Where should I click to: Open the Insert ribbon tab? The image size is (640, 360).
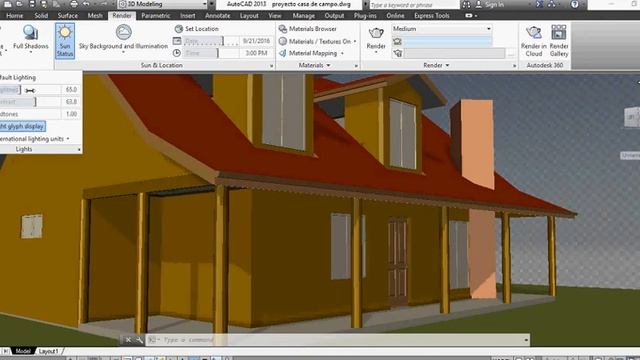click(x=187, y=16)
